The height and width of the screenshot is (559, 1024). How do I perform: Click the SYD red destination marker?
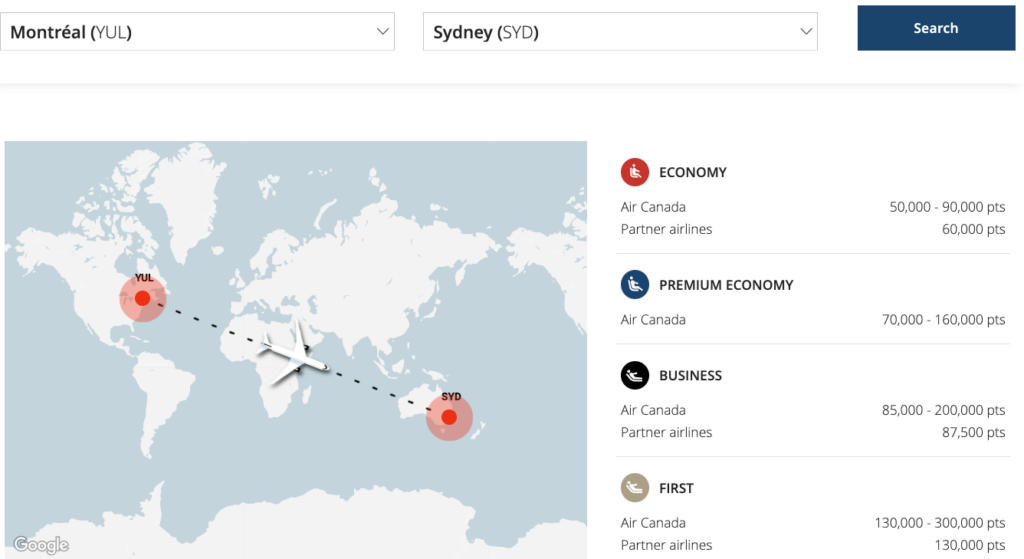tap(449, 417)
